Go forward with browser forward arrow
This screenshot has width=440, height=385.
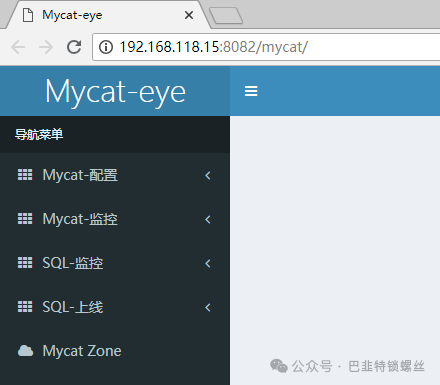pyautogui.click(x=46, y=47)
